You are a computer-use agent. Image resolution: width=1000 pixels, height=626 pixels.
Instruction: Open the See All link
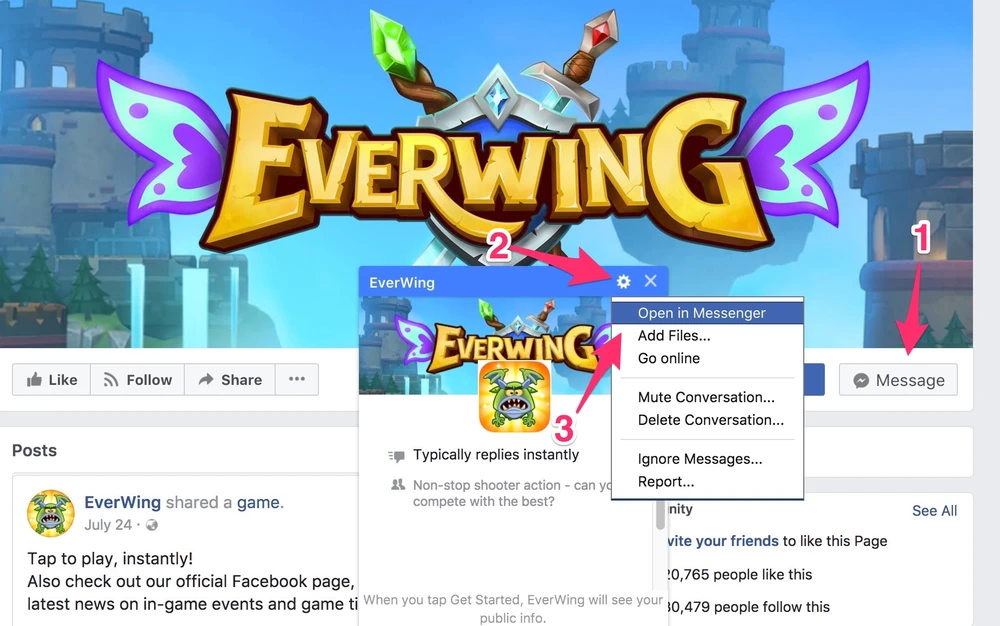point(934,511)
